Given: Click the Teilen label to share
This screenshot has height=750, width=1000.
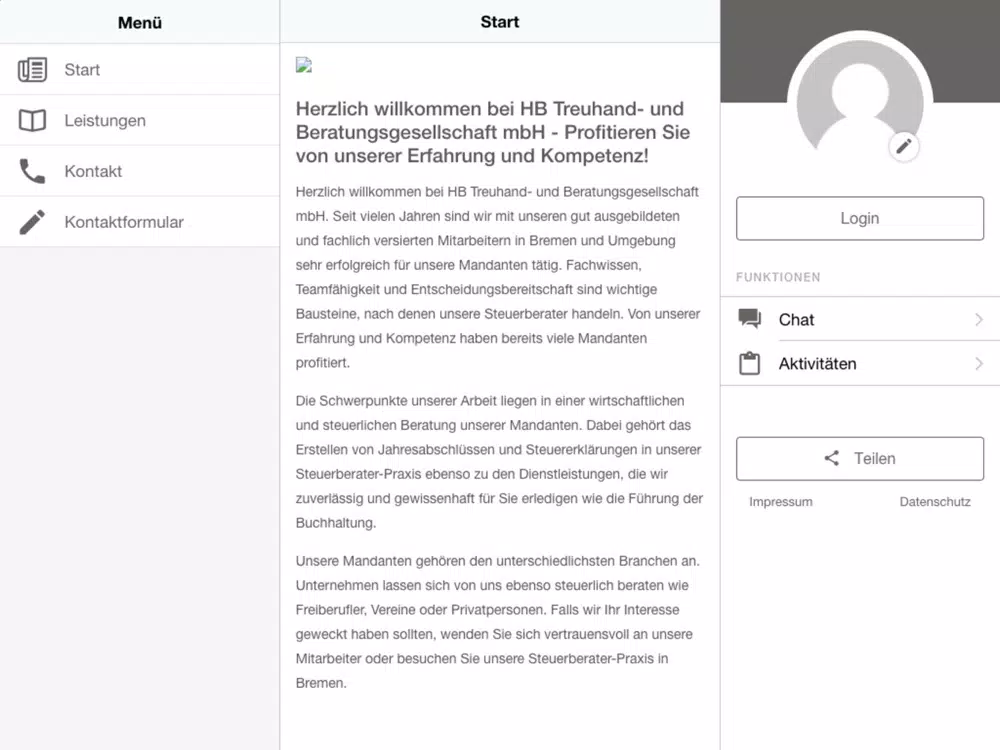Looking at the screenshot, I should (875, 459).
